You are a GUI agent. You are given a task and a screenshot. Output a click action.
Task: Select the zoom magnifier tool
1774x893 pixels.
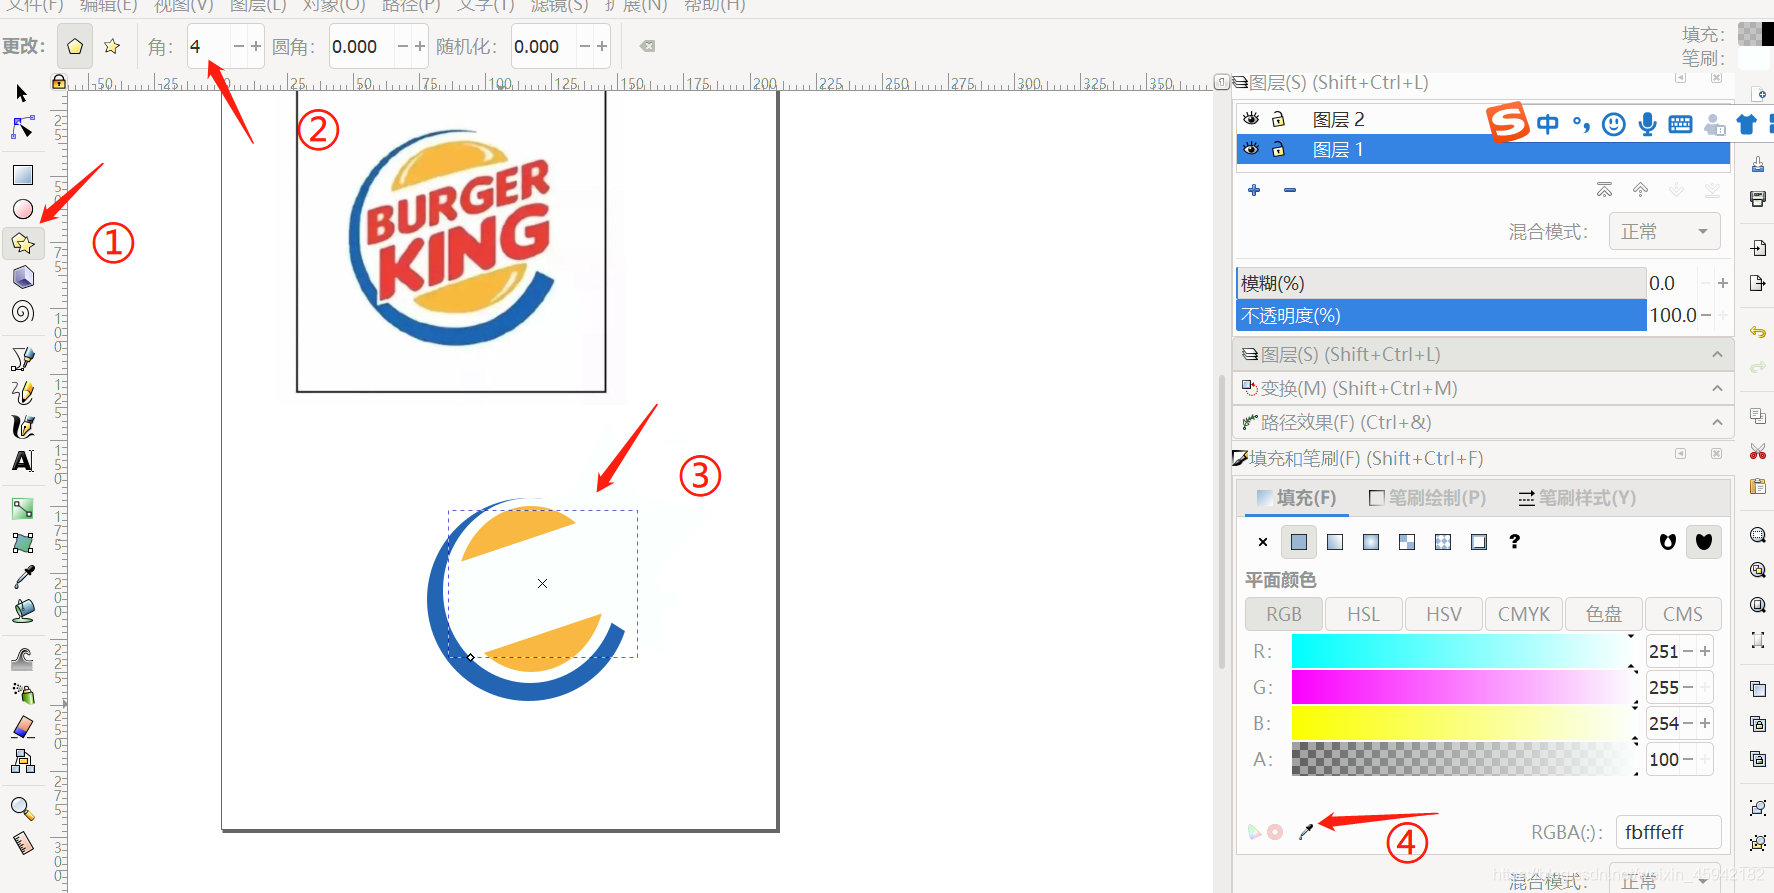(x=22, y=809)
